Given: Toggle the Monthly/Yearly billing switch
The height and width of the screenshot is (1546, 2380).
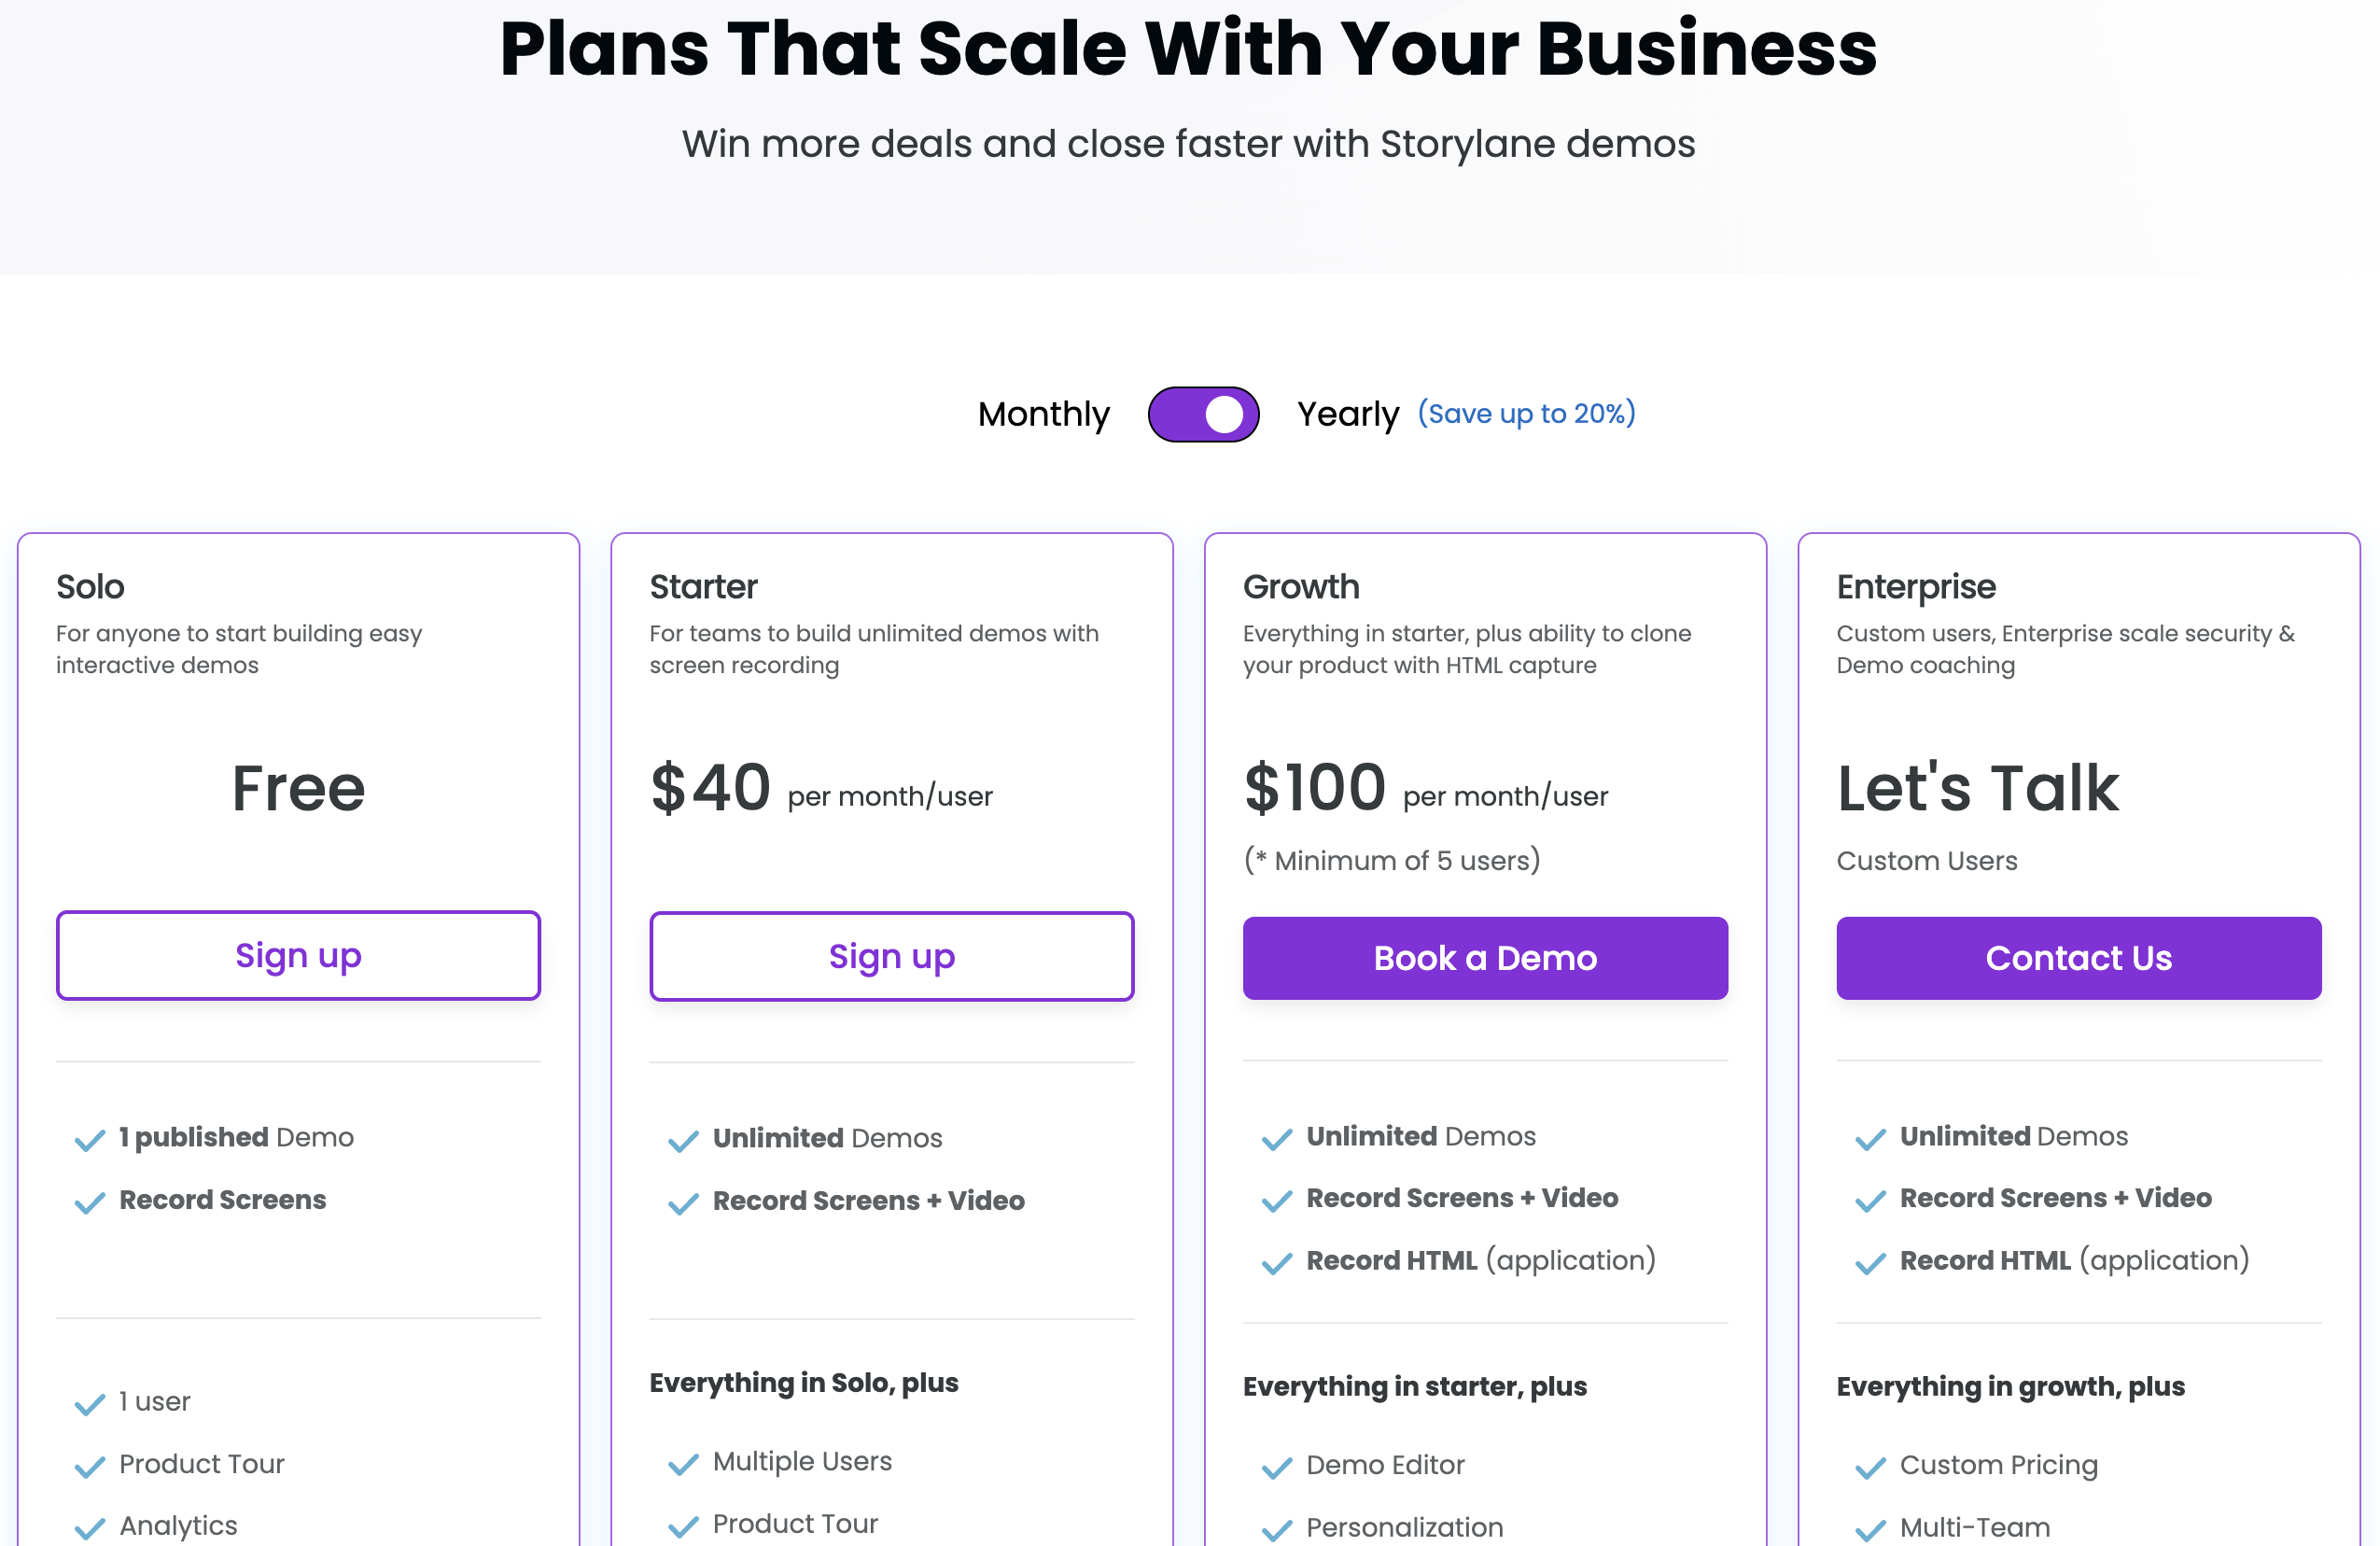Looking at the screenshot, I should (x=1203, y=414).
